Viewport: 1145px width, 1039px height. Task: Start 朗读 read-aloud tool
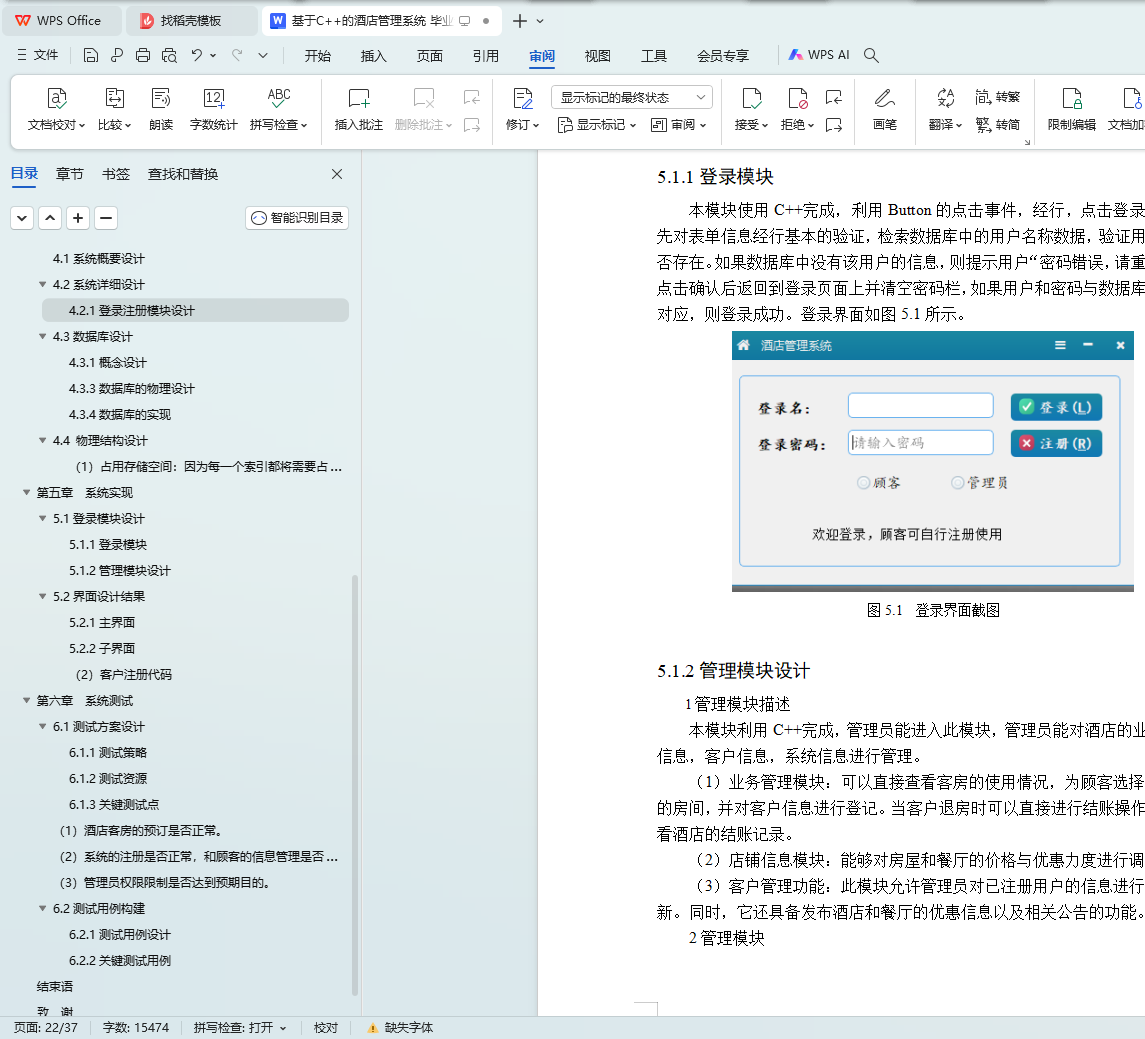[x=161, y=109]
